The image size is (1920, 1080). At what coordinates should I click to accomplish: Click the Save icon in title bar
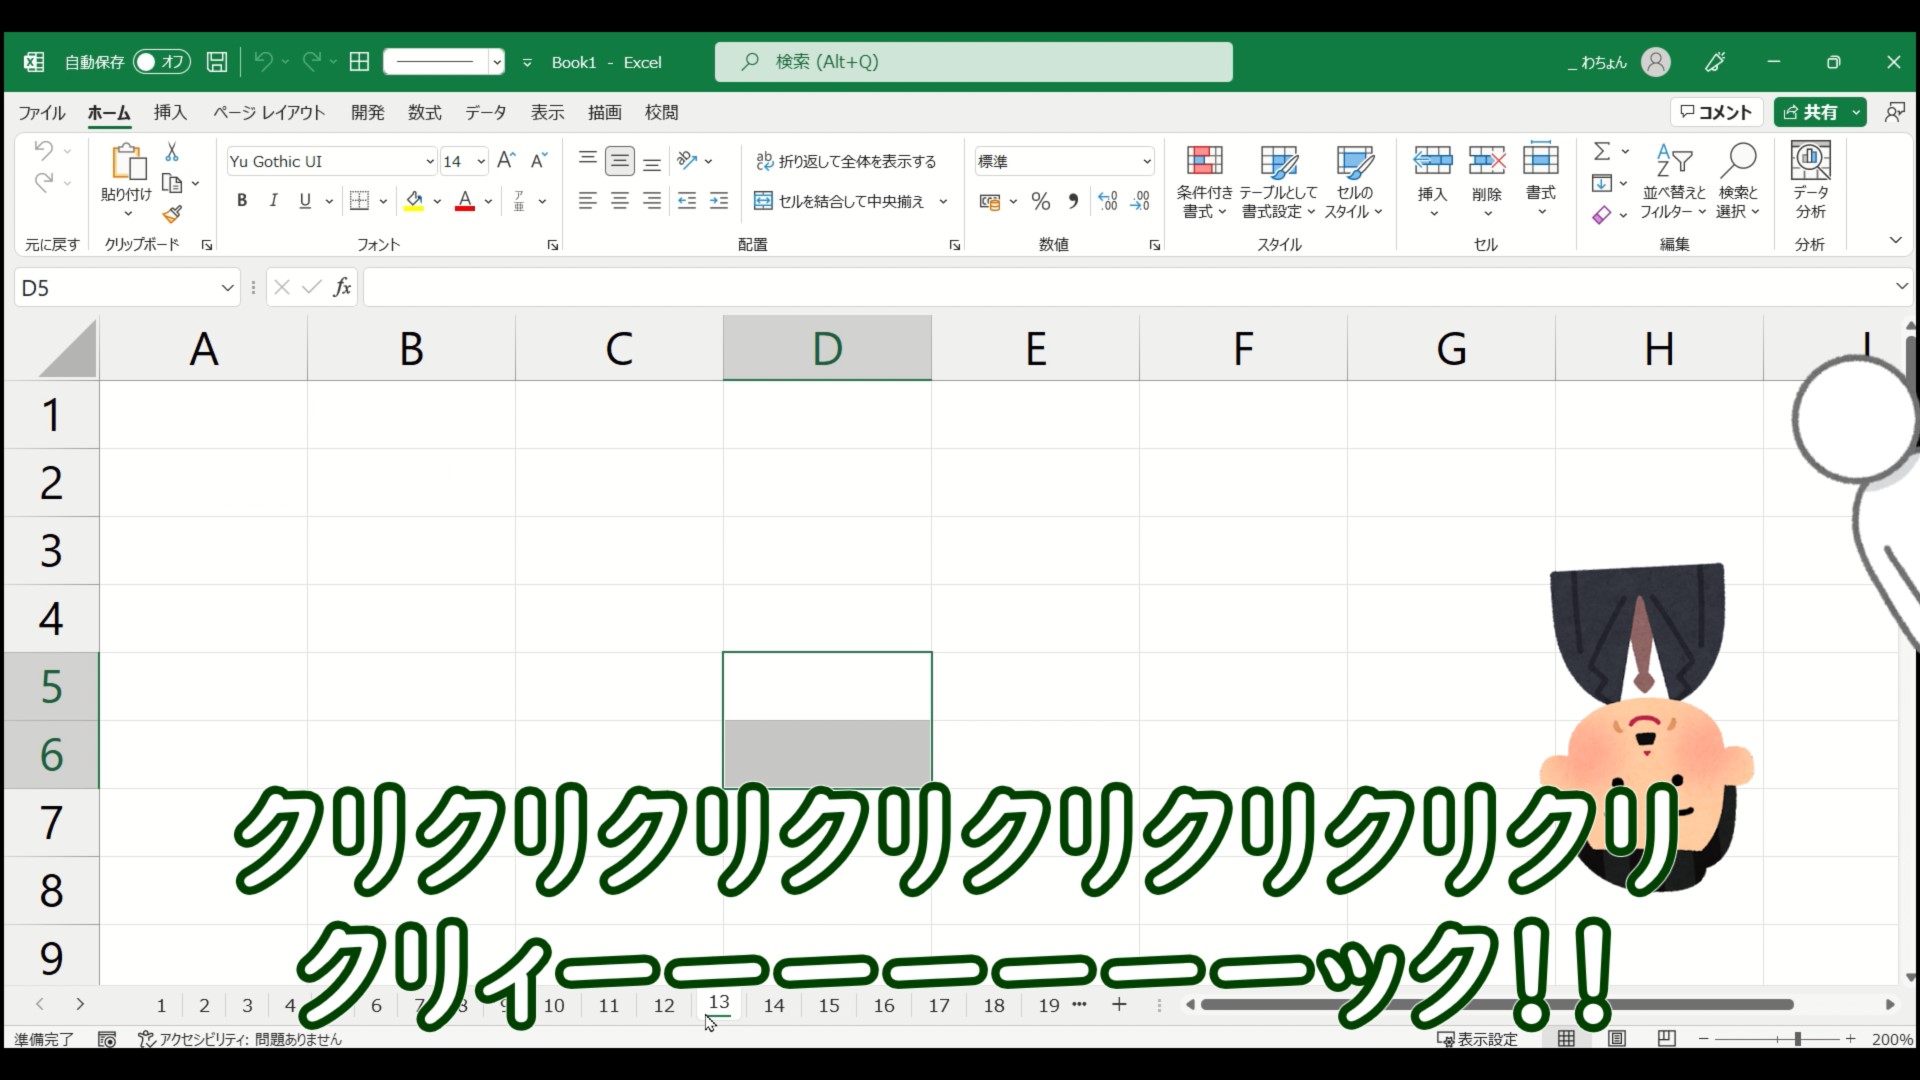(x=217, y=62)
